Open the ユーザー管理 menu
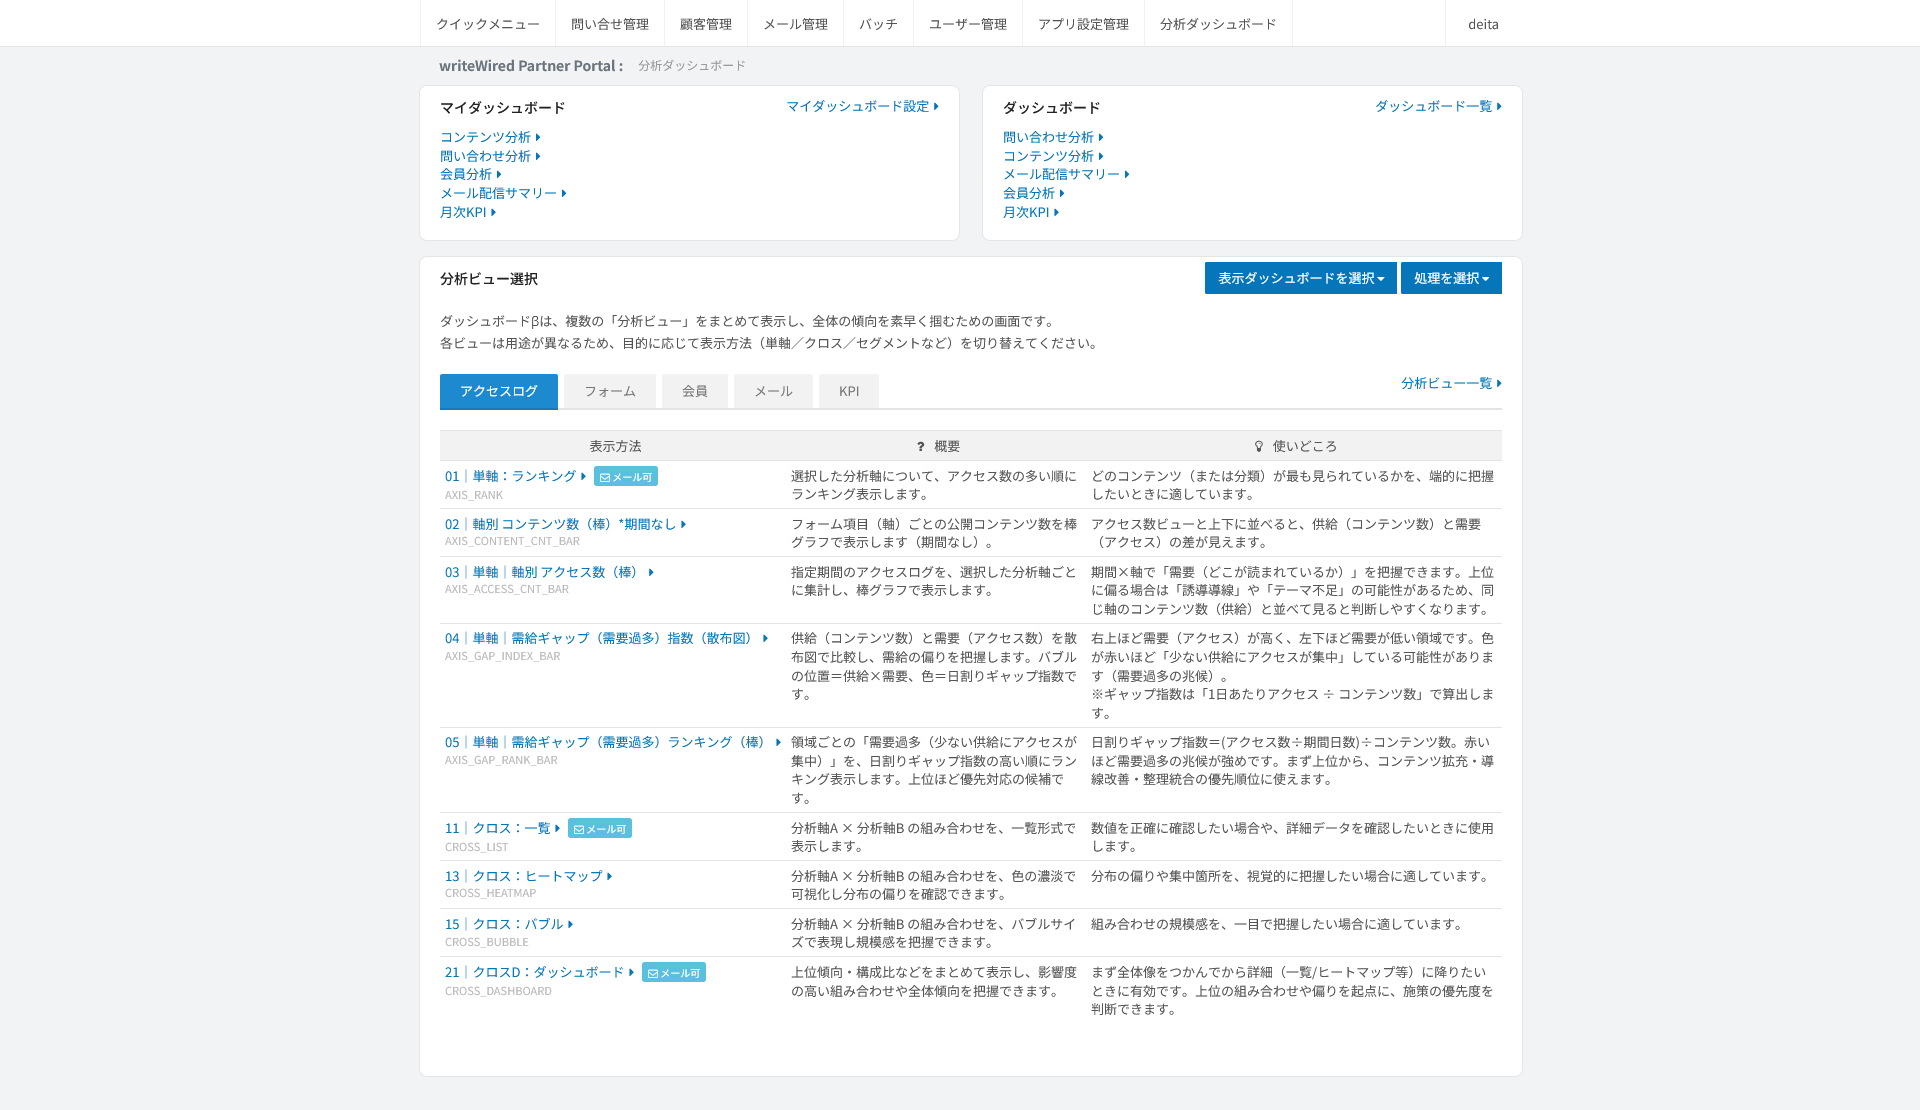The image size is (1920, 1110). 967,24
